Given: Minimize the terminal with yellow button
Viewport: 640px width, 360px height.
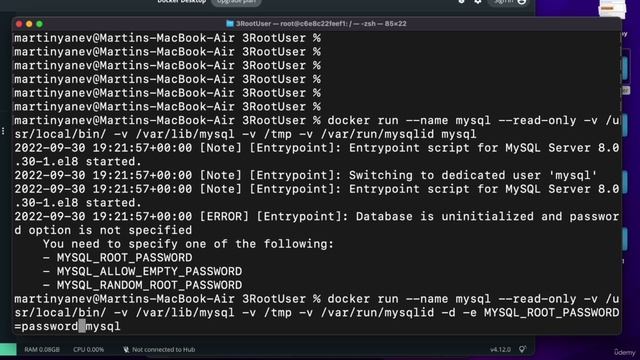Looking at the screenshot, I should click(x=29, y=24).
